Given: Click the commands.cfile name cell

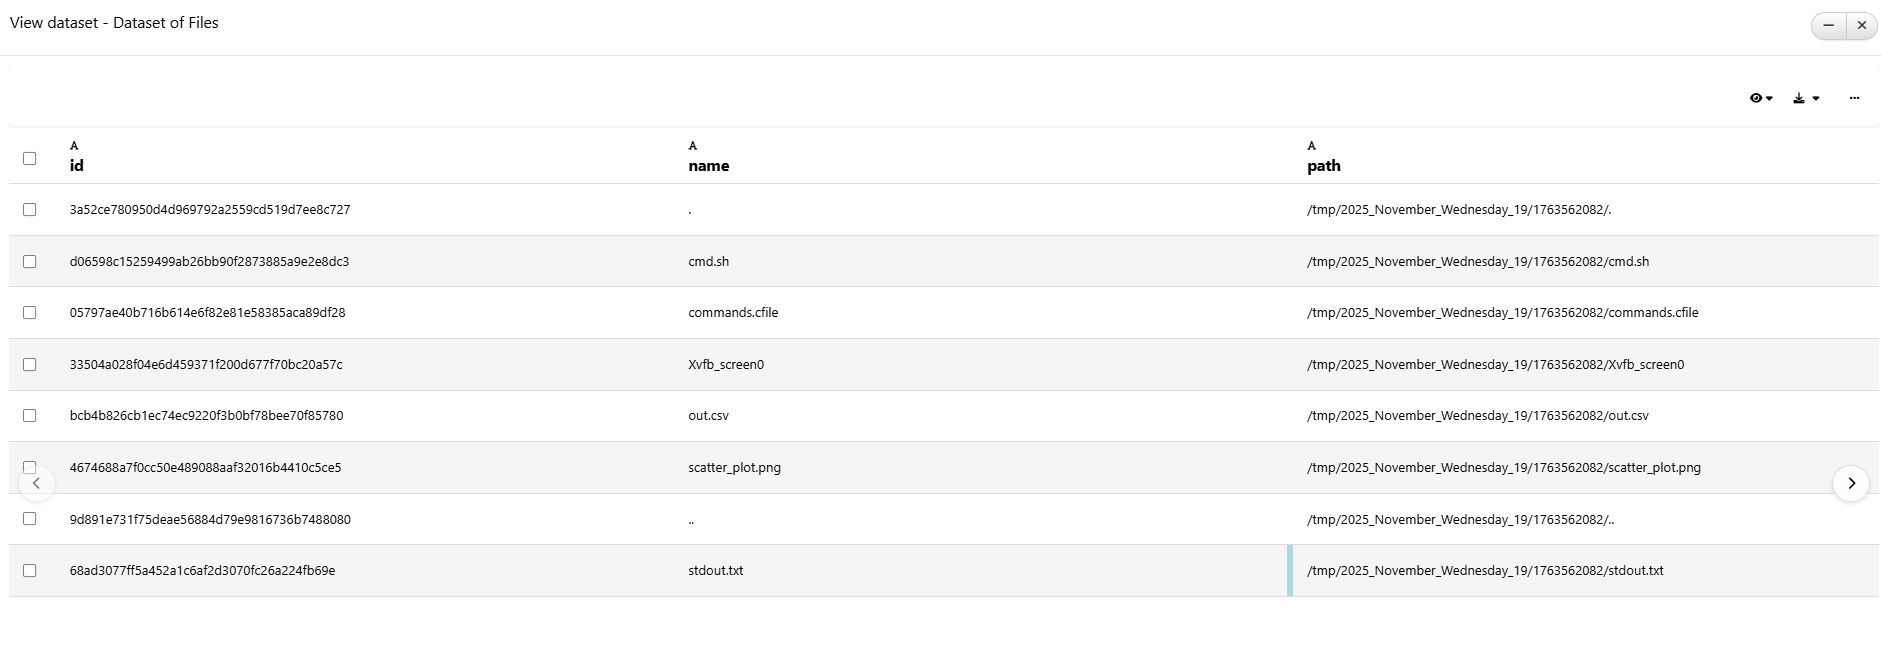Looking at the screenshot, I should [x=733, y=312].
